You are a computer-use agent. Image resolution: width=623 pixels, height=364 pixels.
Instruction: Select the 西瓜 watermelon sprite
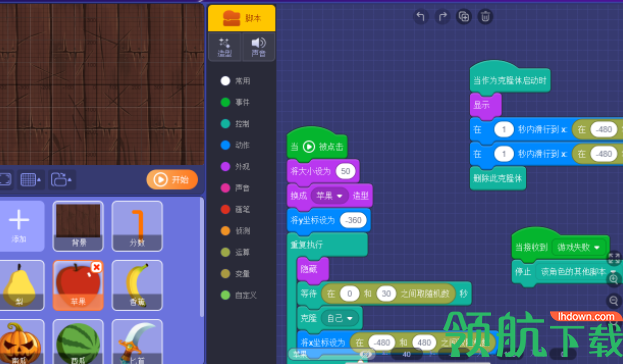[x=78, y=342]
